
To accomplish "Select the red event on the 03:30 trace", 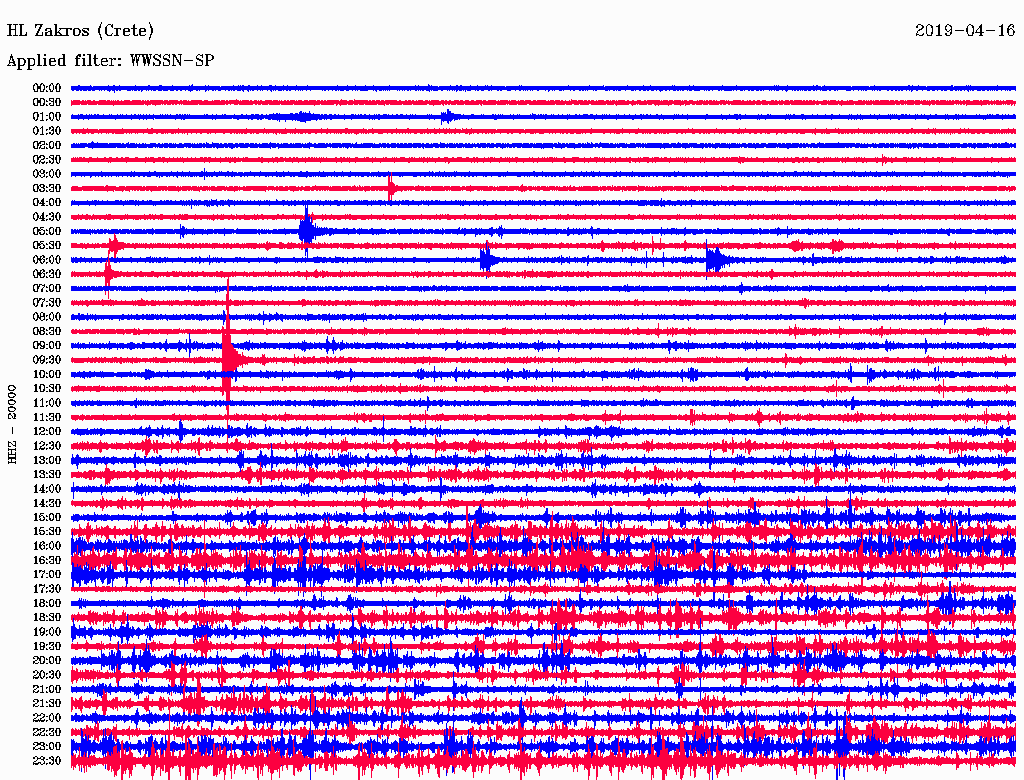I will click(392, 187).
